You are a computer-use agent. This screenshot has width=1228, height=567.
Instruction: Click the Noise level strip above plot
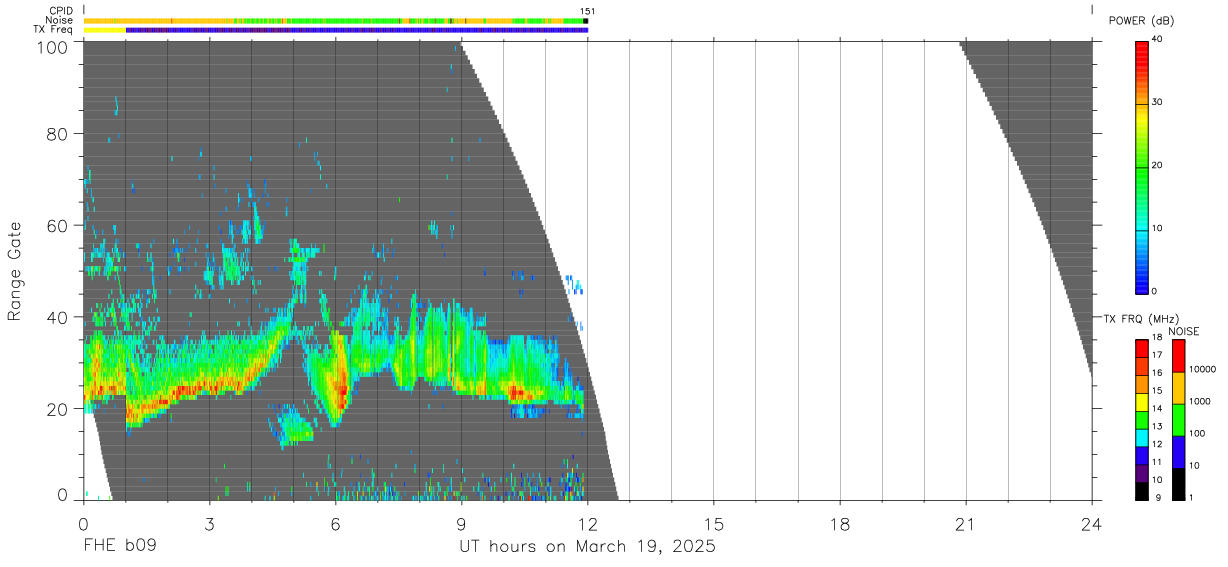pos(336,20)
